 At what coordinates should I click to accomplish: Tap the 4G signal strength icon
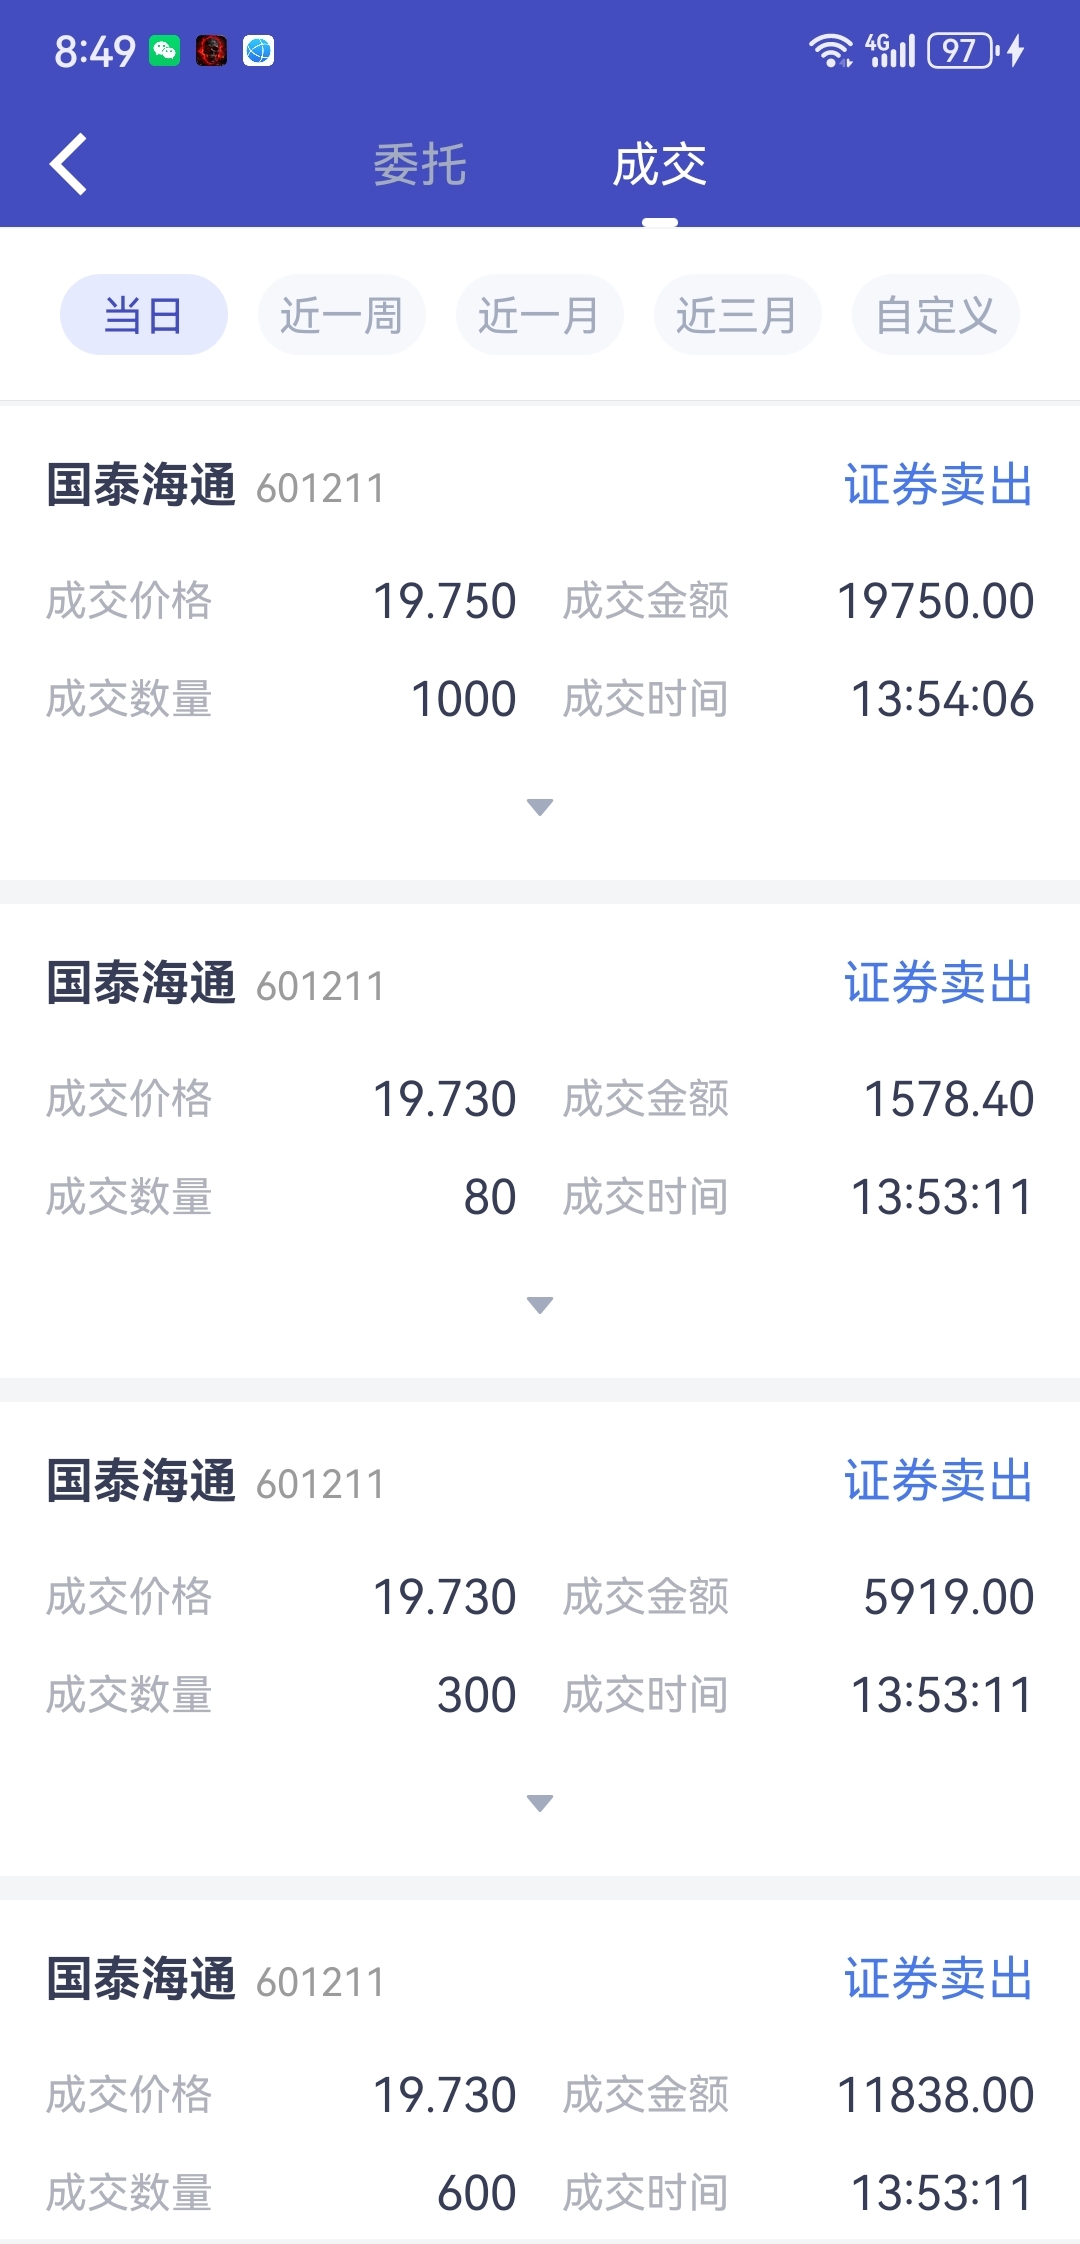(x=890, y=50)
